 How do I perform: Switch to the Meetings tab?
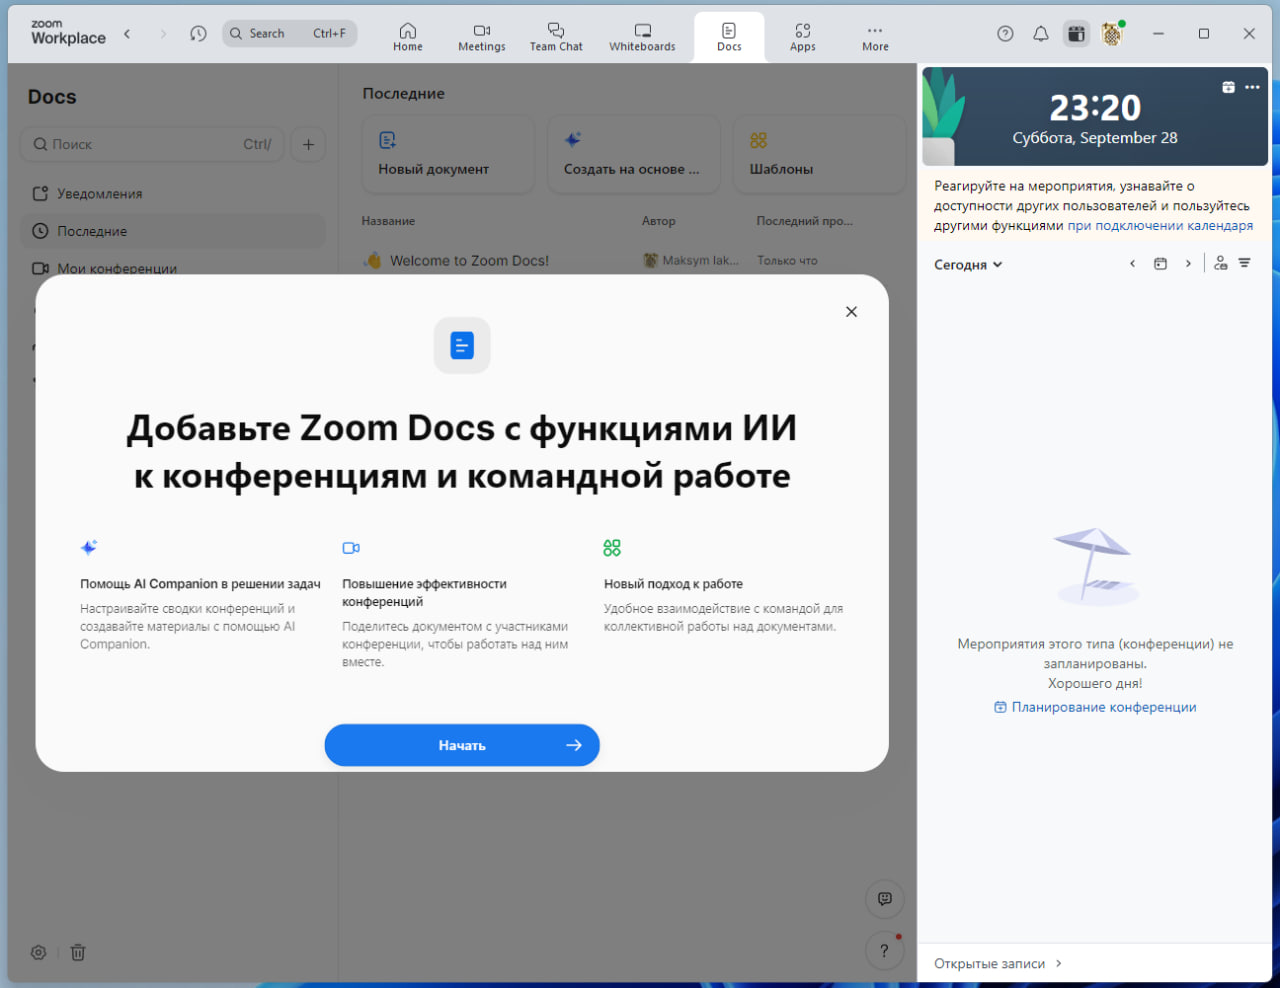pyautogui.click(x=481, y=37)
